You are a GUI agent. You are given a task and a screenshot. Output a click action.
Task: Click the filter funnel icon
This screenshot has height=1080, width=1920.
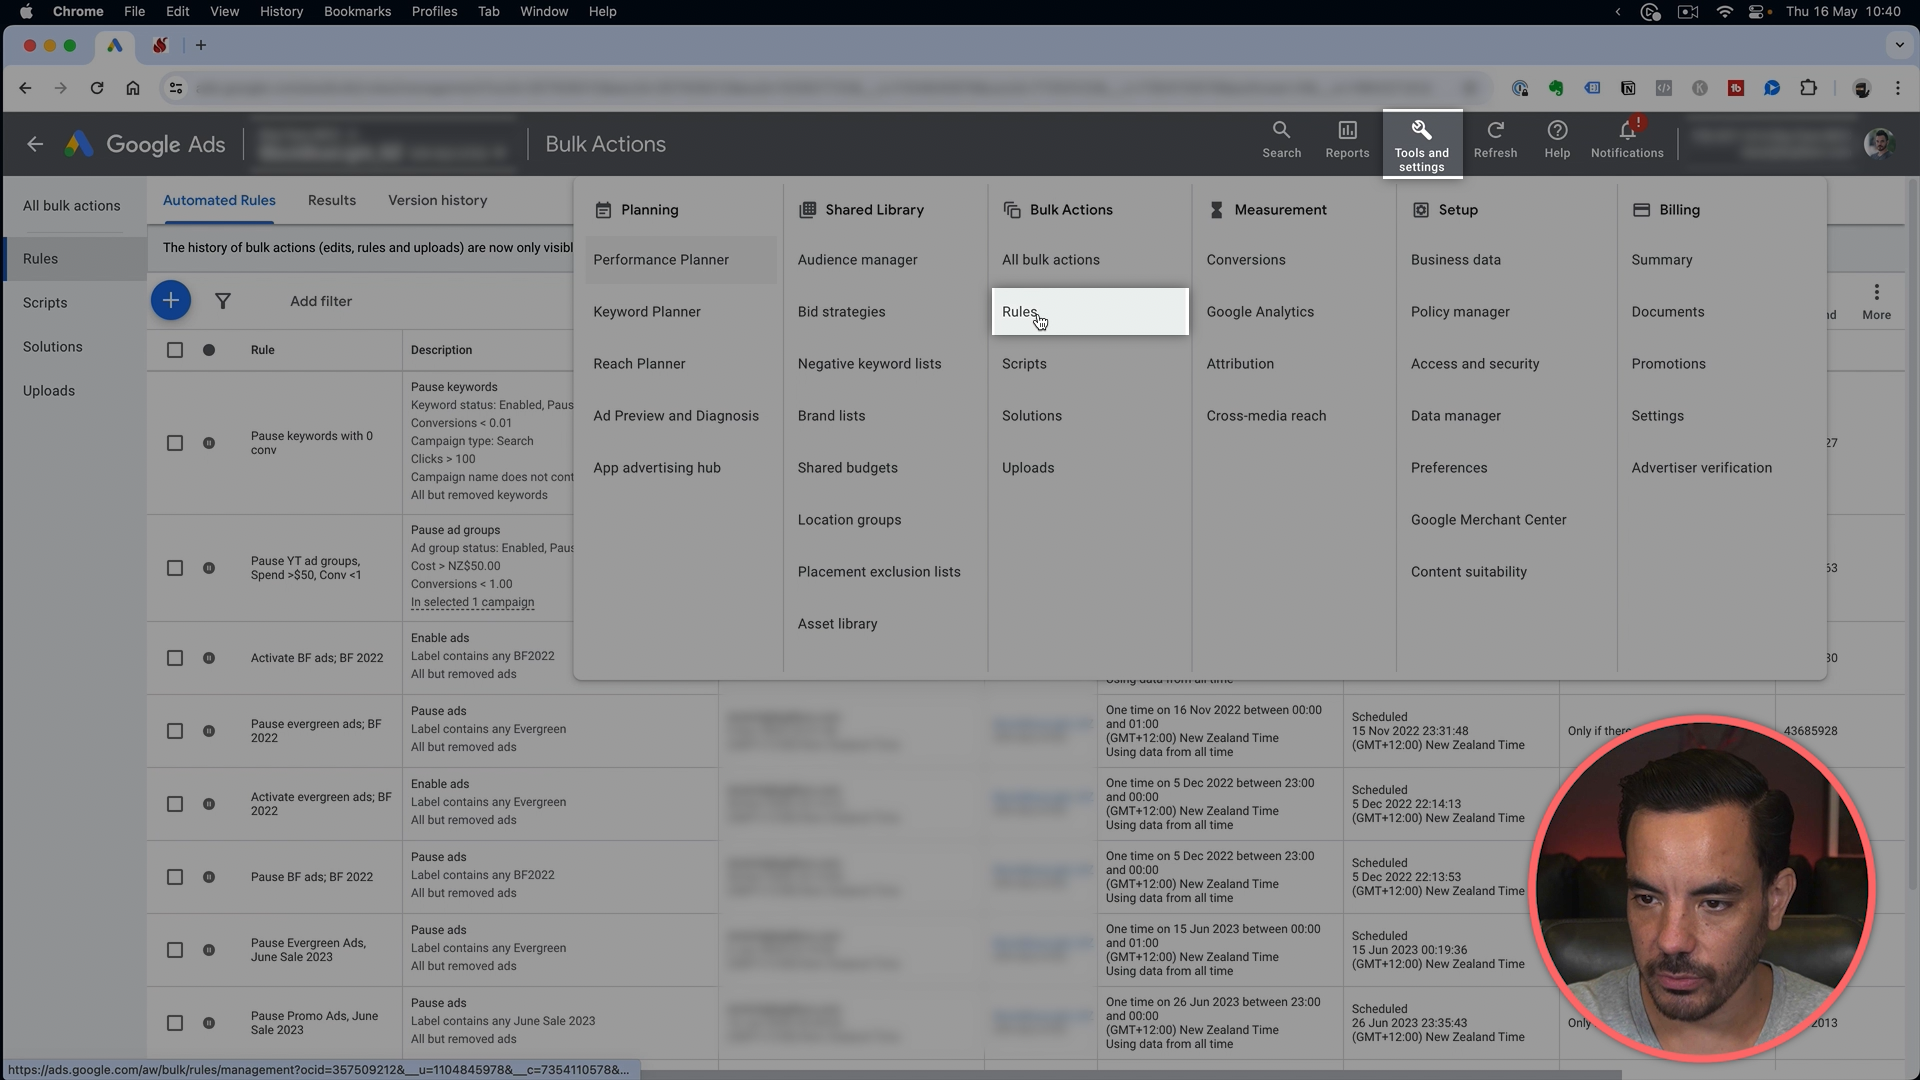point(223,301)
